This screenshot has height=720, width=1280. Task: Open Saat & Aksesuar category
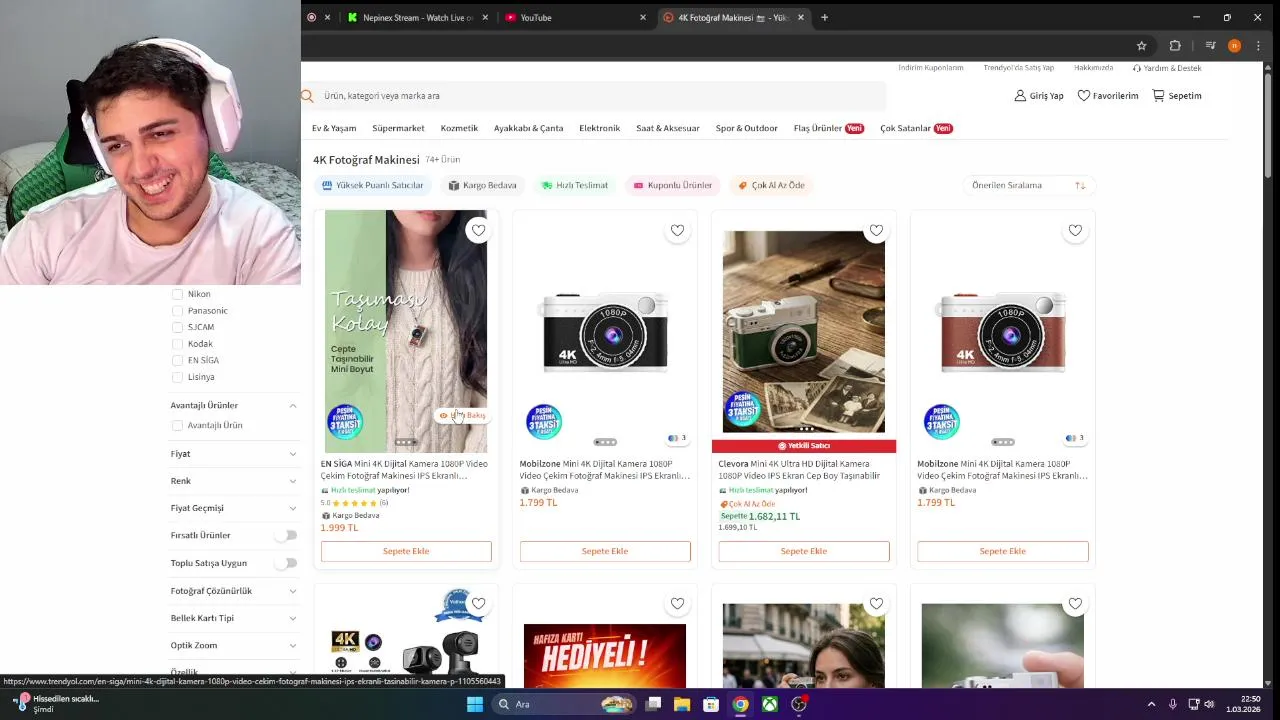pos(667,128)
